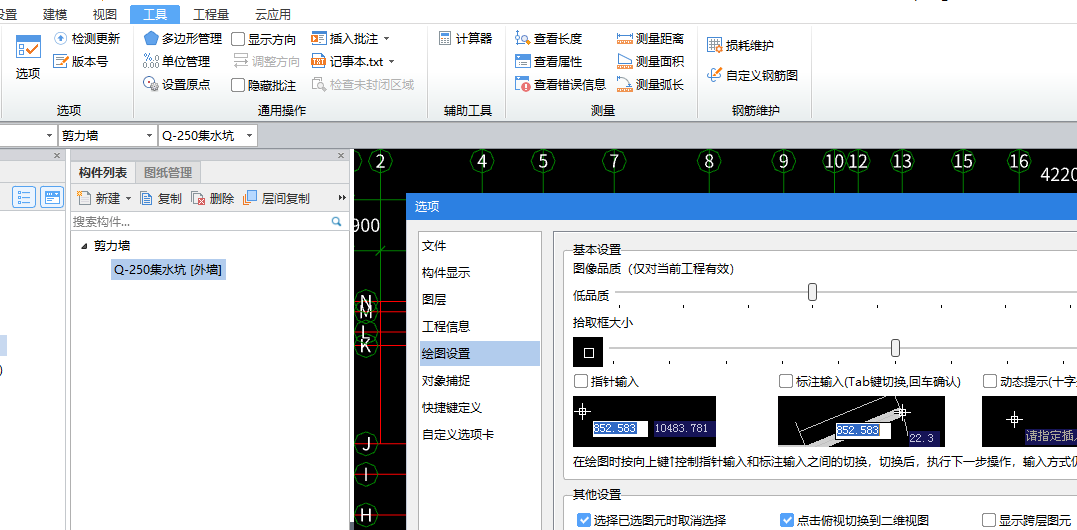Open the 工程量 ribbon tab

212,14
